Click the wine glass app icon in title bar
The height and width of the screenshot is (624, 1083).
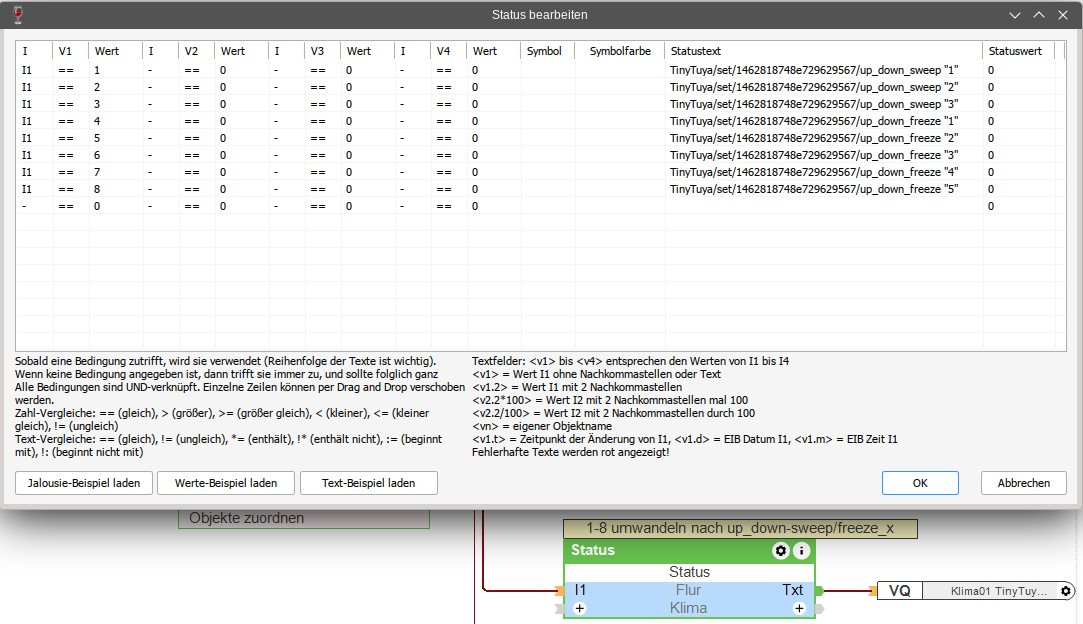[18, 14]
